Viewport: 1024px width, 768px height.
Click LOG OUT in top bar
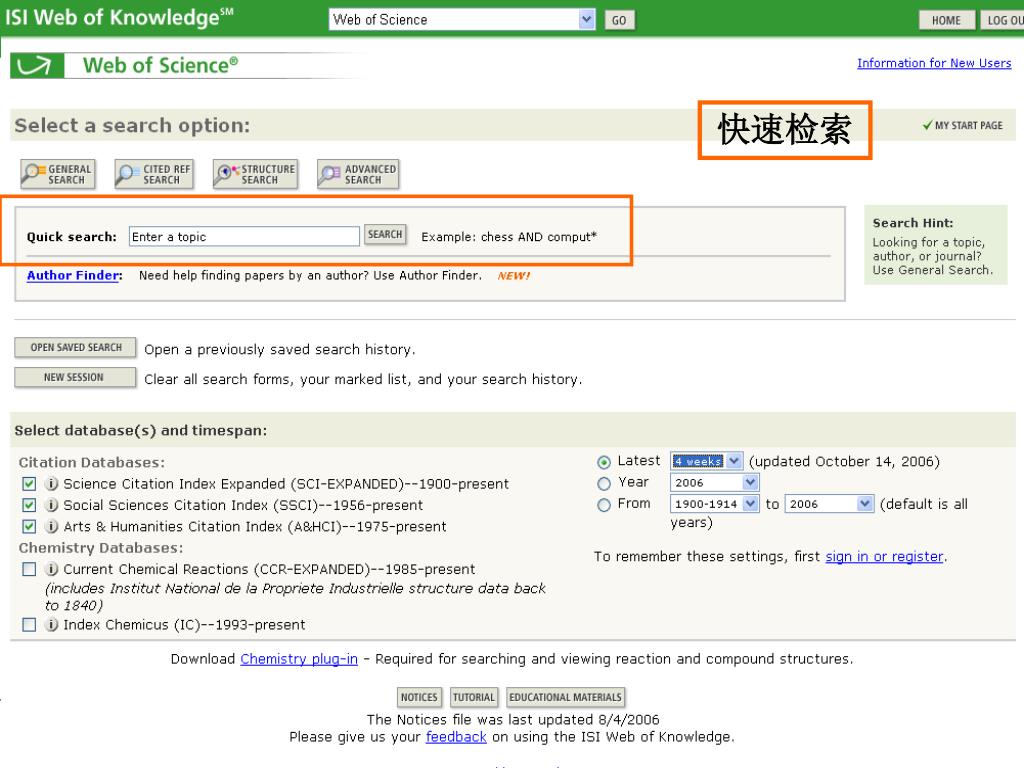[x=1002, y=20]
